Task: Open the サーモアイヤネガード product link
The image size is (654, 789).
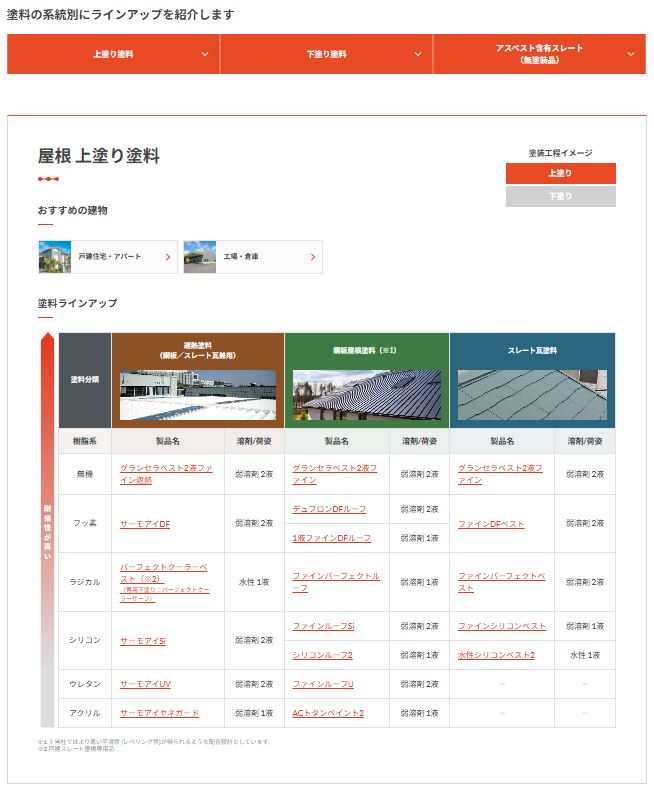Action: [x=159, y=713]
